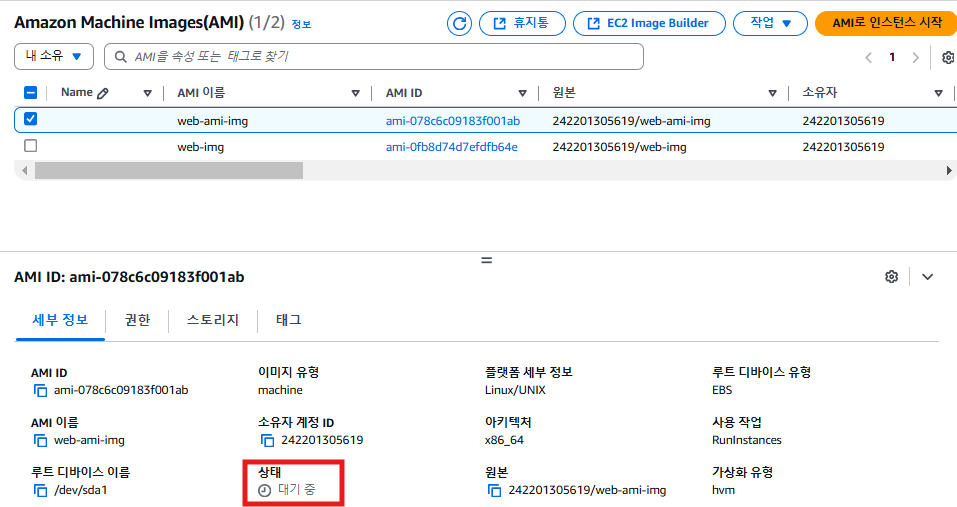Screen dimensions: 957x507
Task: Switch to the 권한 tab
Action: point(137,320)
